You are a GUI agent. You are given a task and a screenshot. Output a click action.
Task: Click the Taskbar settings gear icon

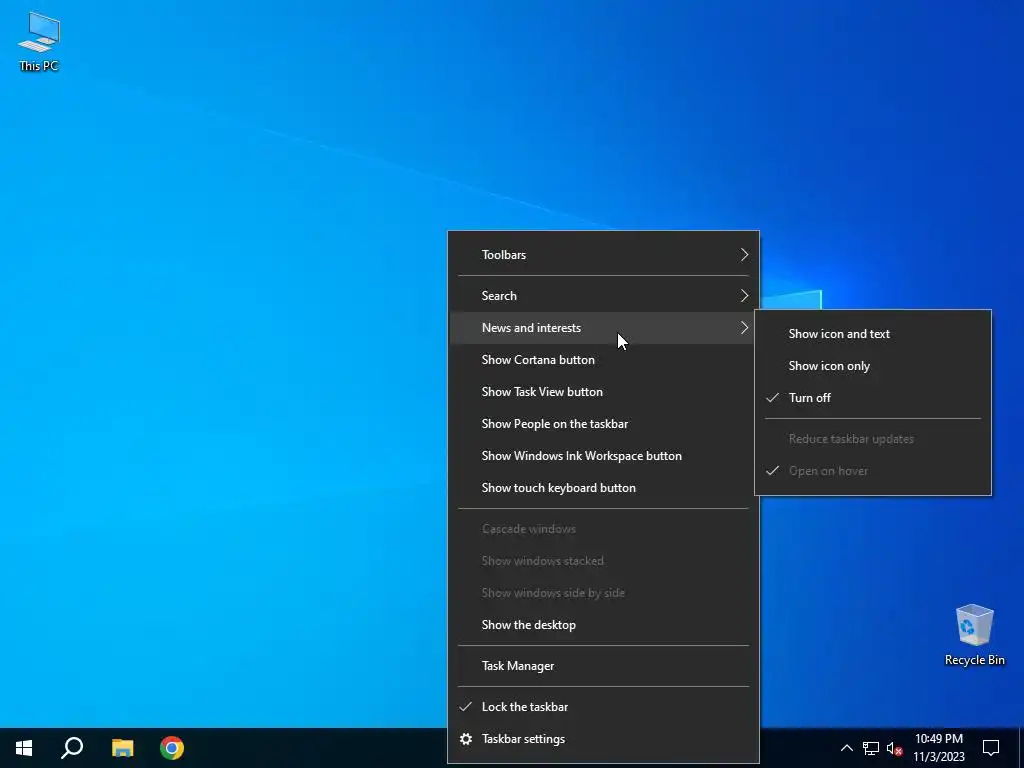point(466,739)
